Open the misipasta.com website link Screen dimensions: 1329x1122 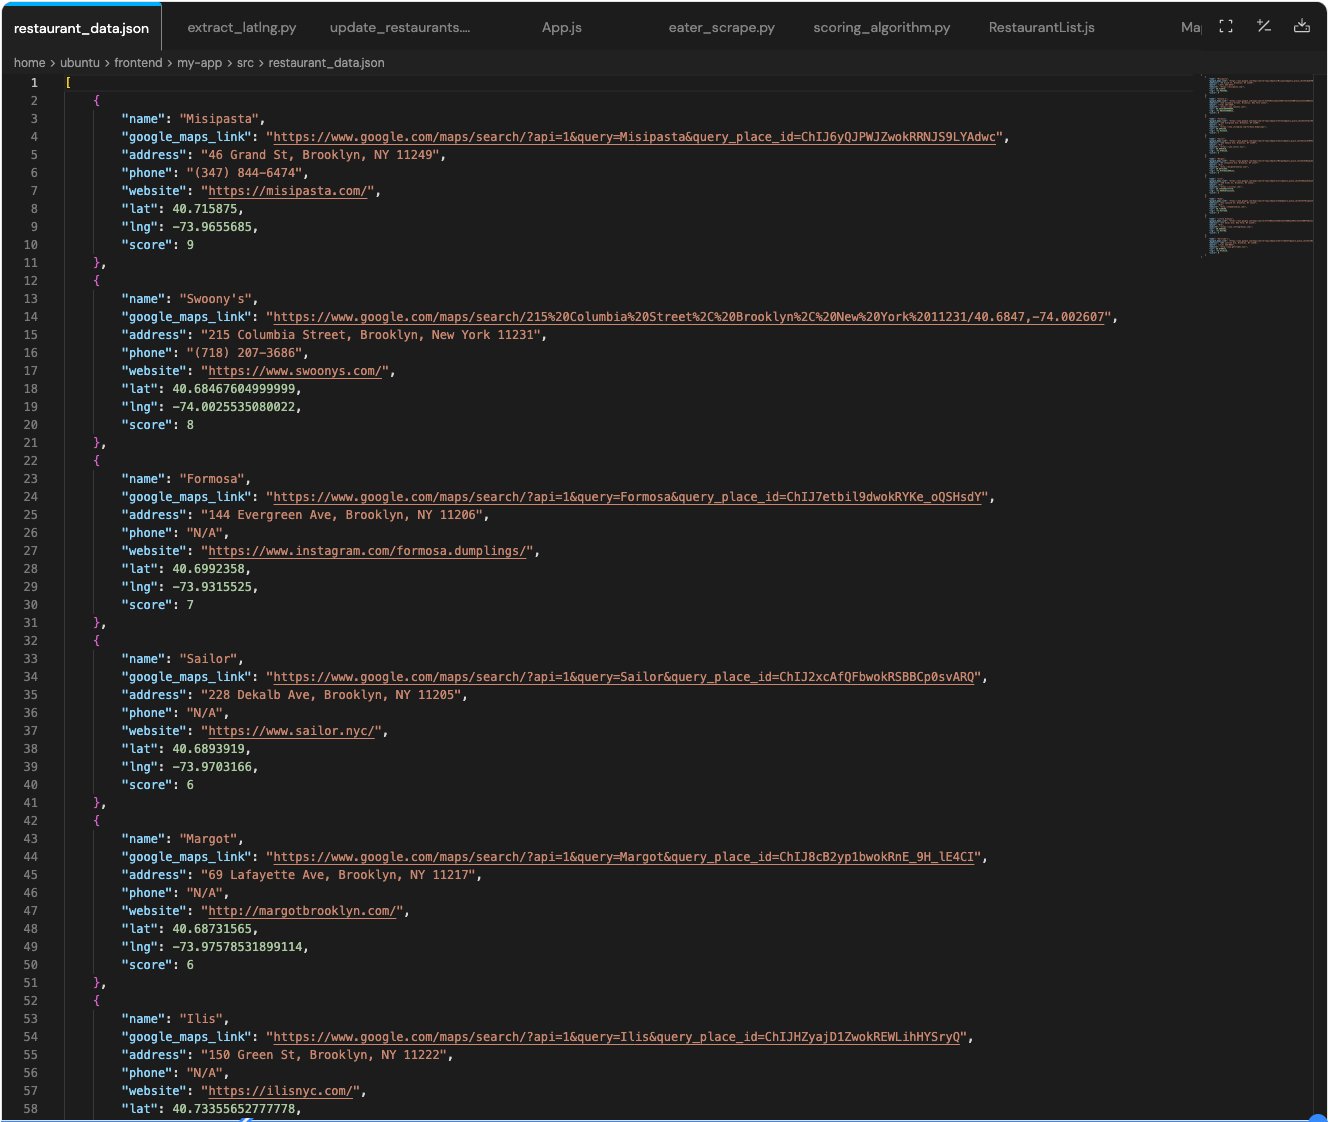pos(290,191)
